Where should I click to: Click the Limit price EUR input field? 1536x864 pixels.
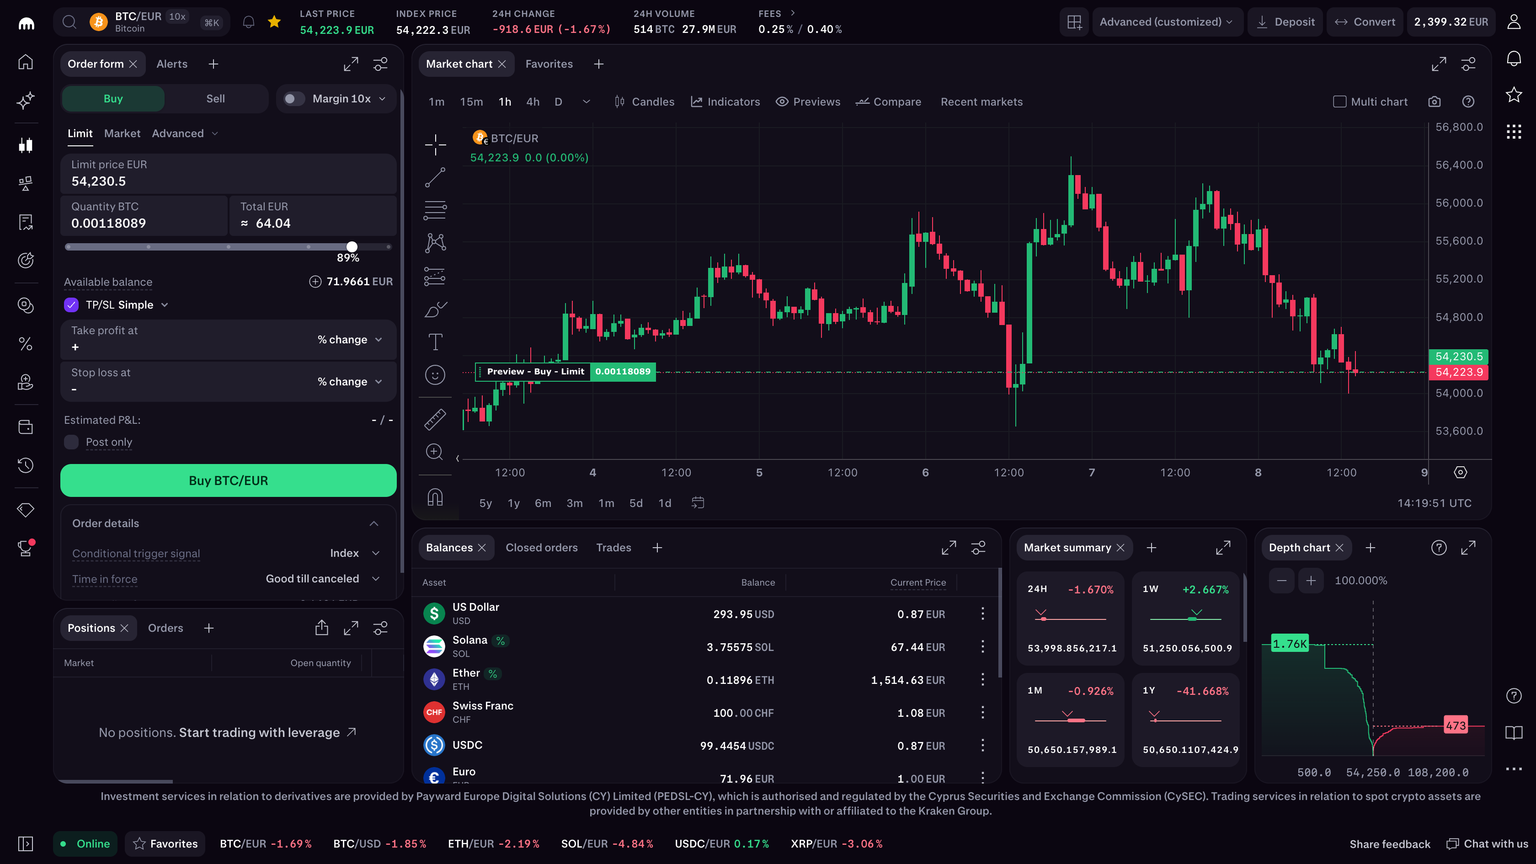click(x=228, y=174)
